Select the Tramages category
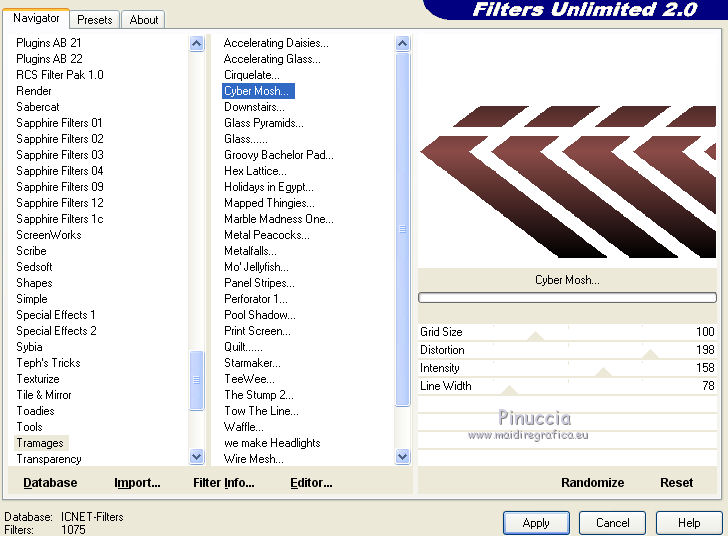This screenshot has width=728, height=536. 40,443
